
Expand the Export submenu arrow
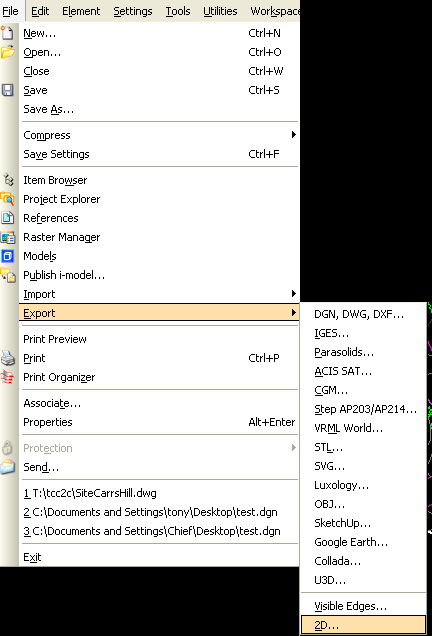point(294,313)
